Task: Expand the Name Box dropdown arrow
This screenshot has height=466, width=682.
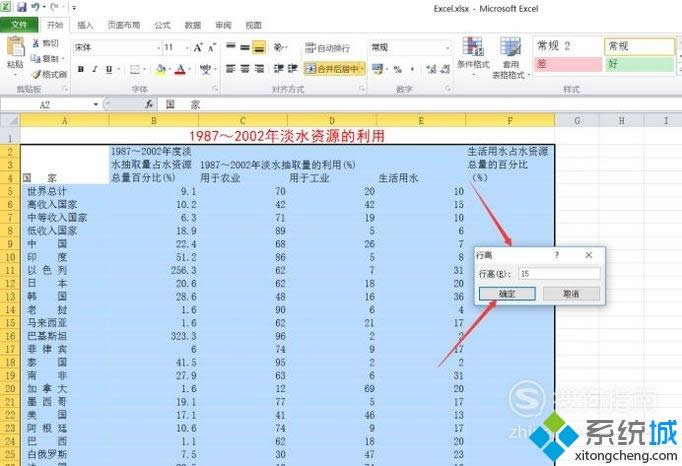Action: click(96, 104)
